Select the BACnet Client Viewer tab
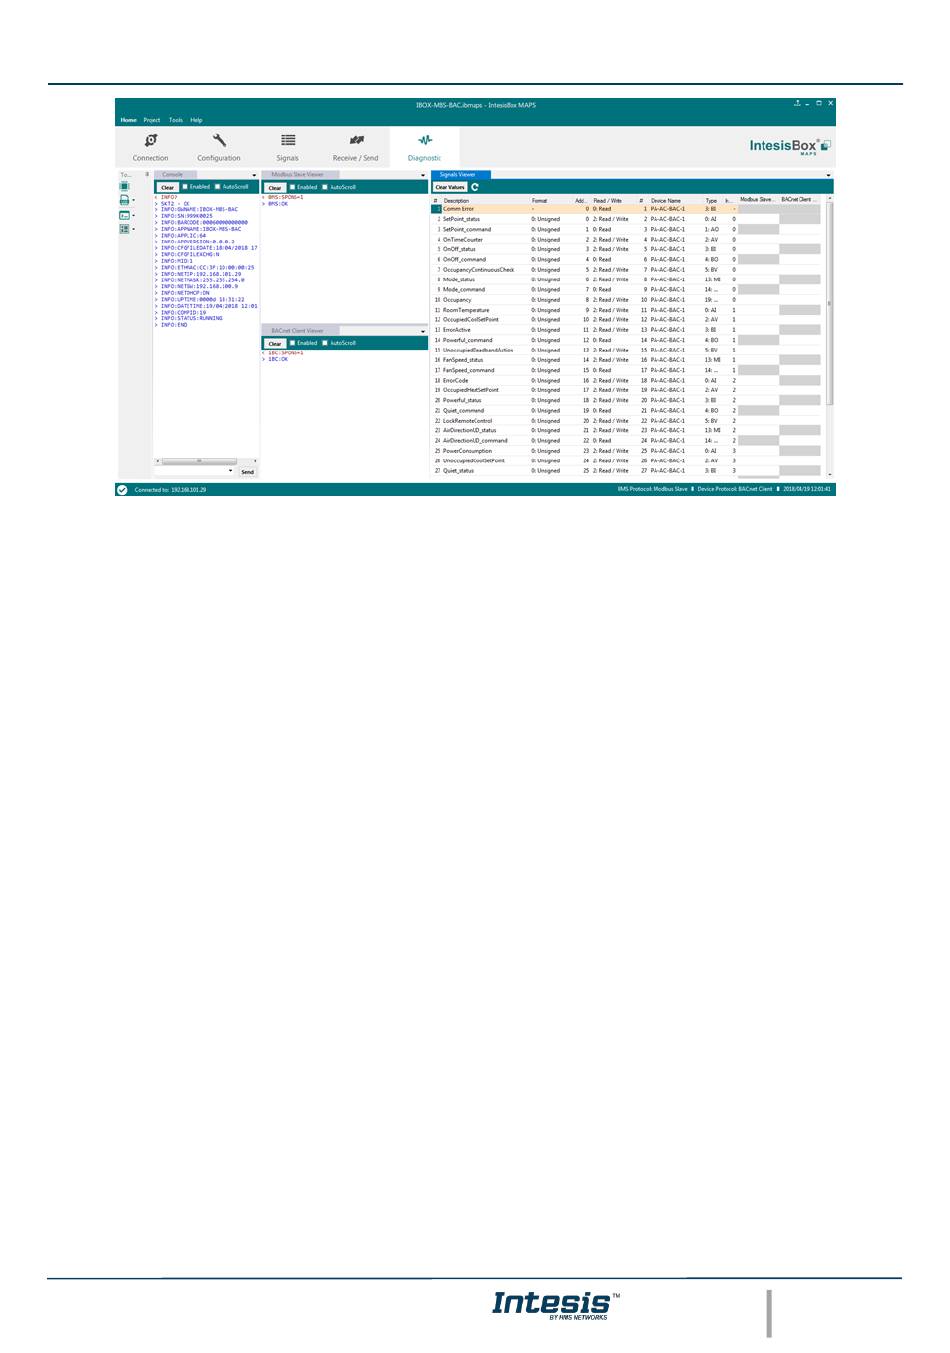 [298, 331]
